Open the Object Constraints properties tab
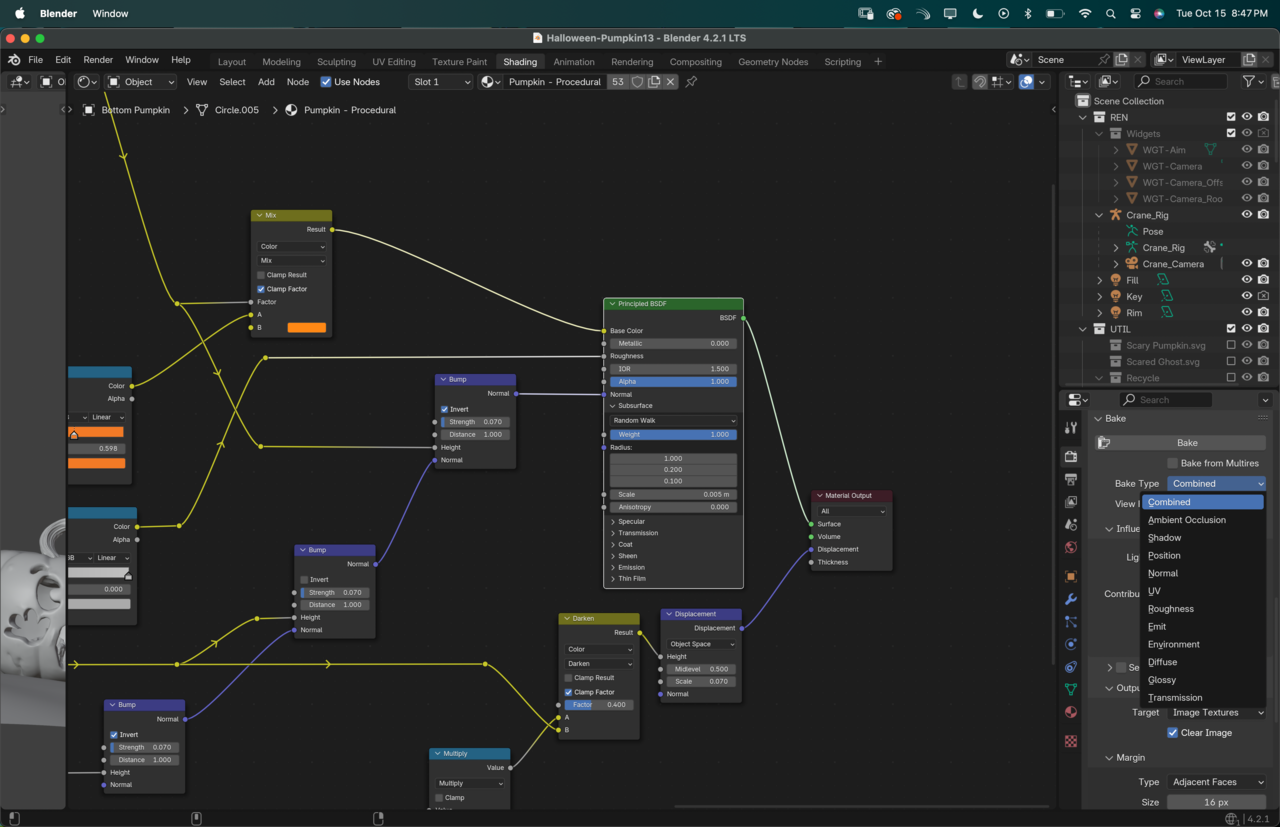The width and height of the screenshot is (1280, 827). tap(1071, 667)
